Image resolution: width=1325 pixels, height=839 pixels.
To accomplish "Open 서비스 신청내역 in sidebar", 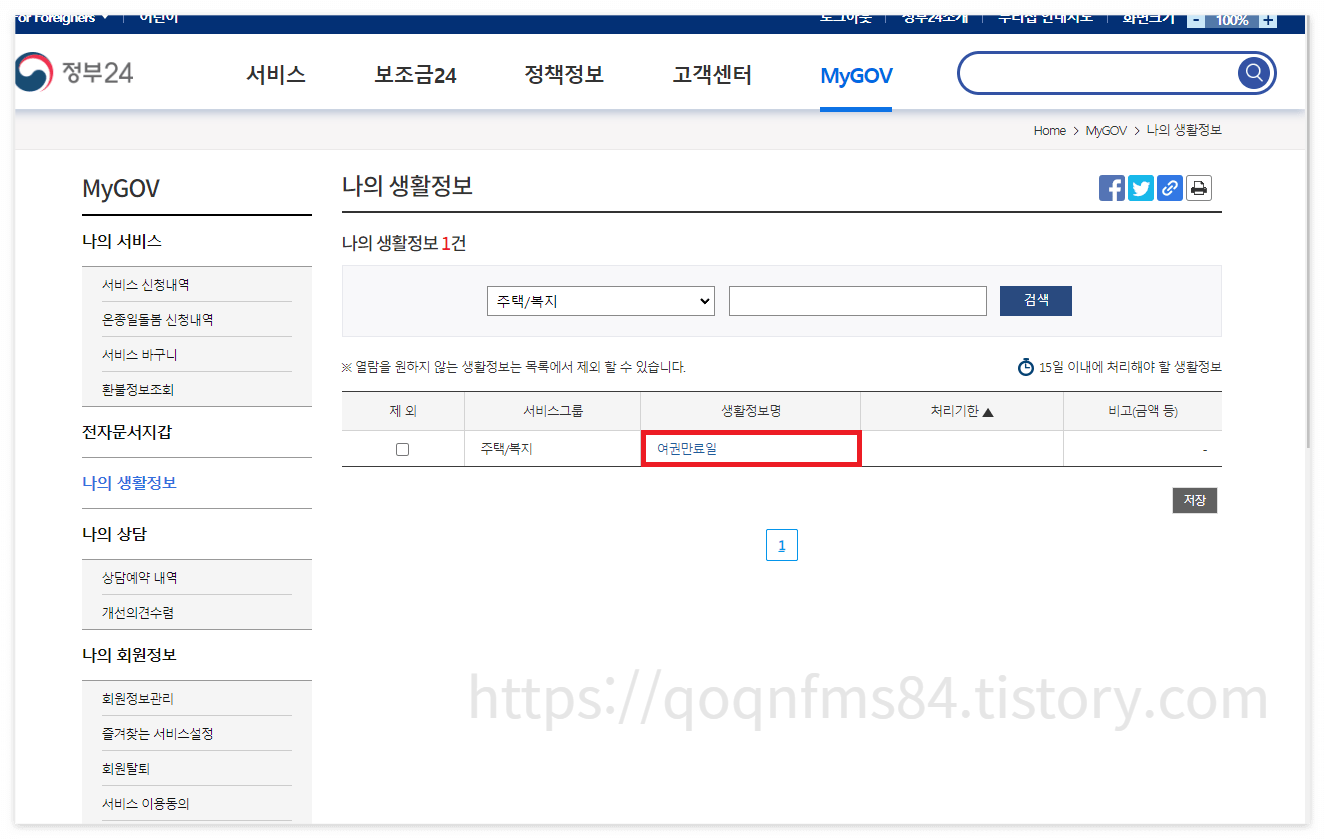I will click(145, 285).
